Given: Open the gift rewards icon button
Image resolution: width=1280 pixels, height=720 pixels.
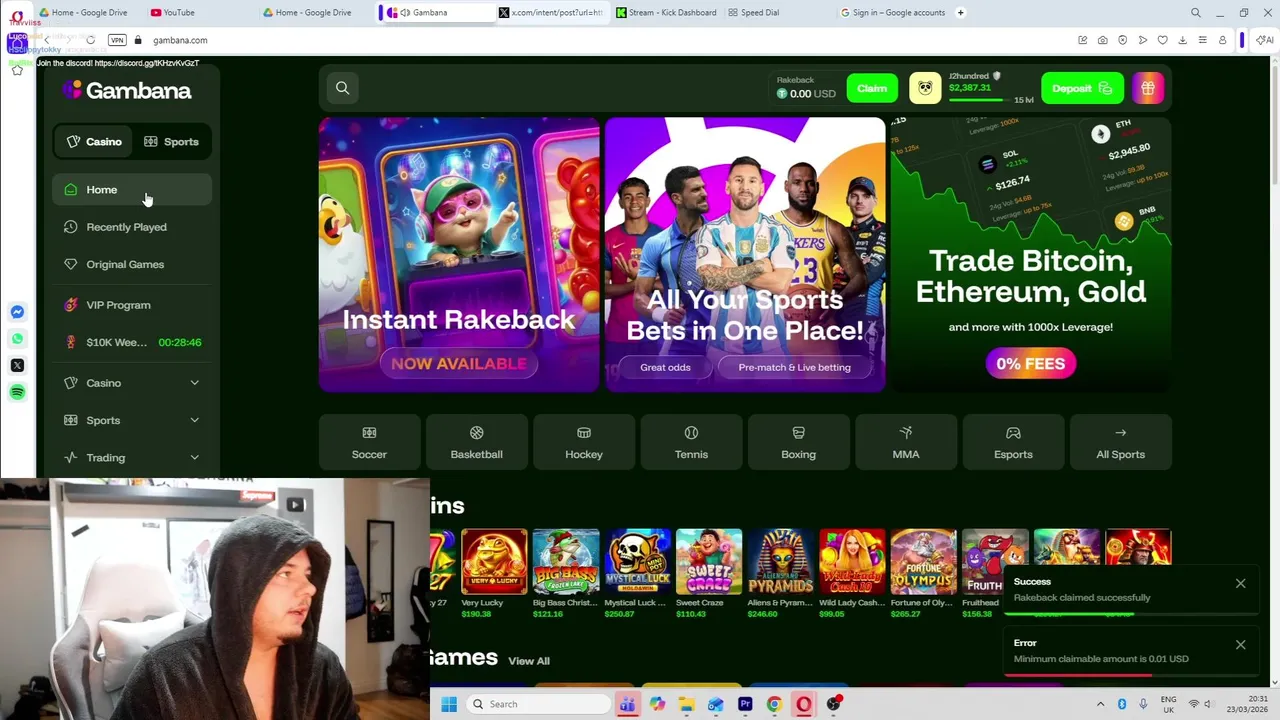Looking at the screenshot, I should (1147, 88).
